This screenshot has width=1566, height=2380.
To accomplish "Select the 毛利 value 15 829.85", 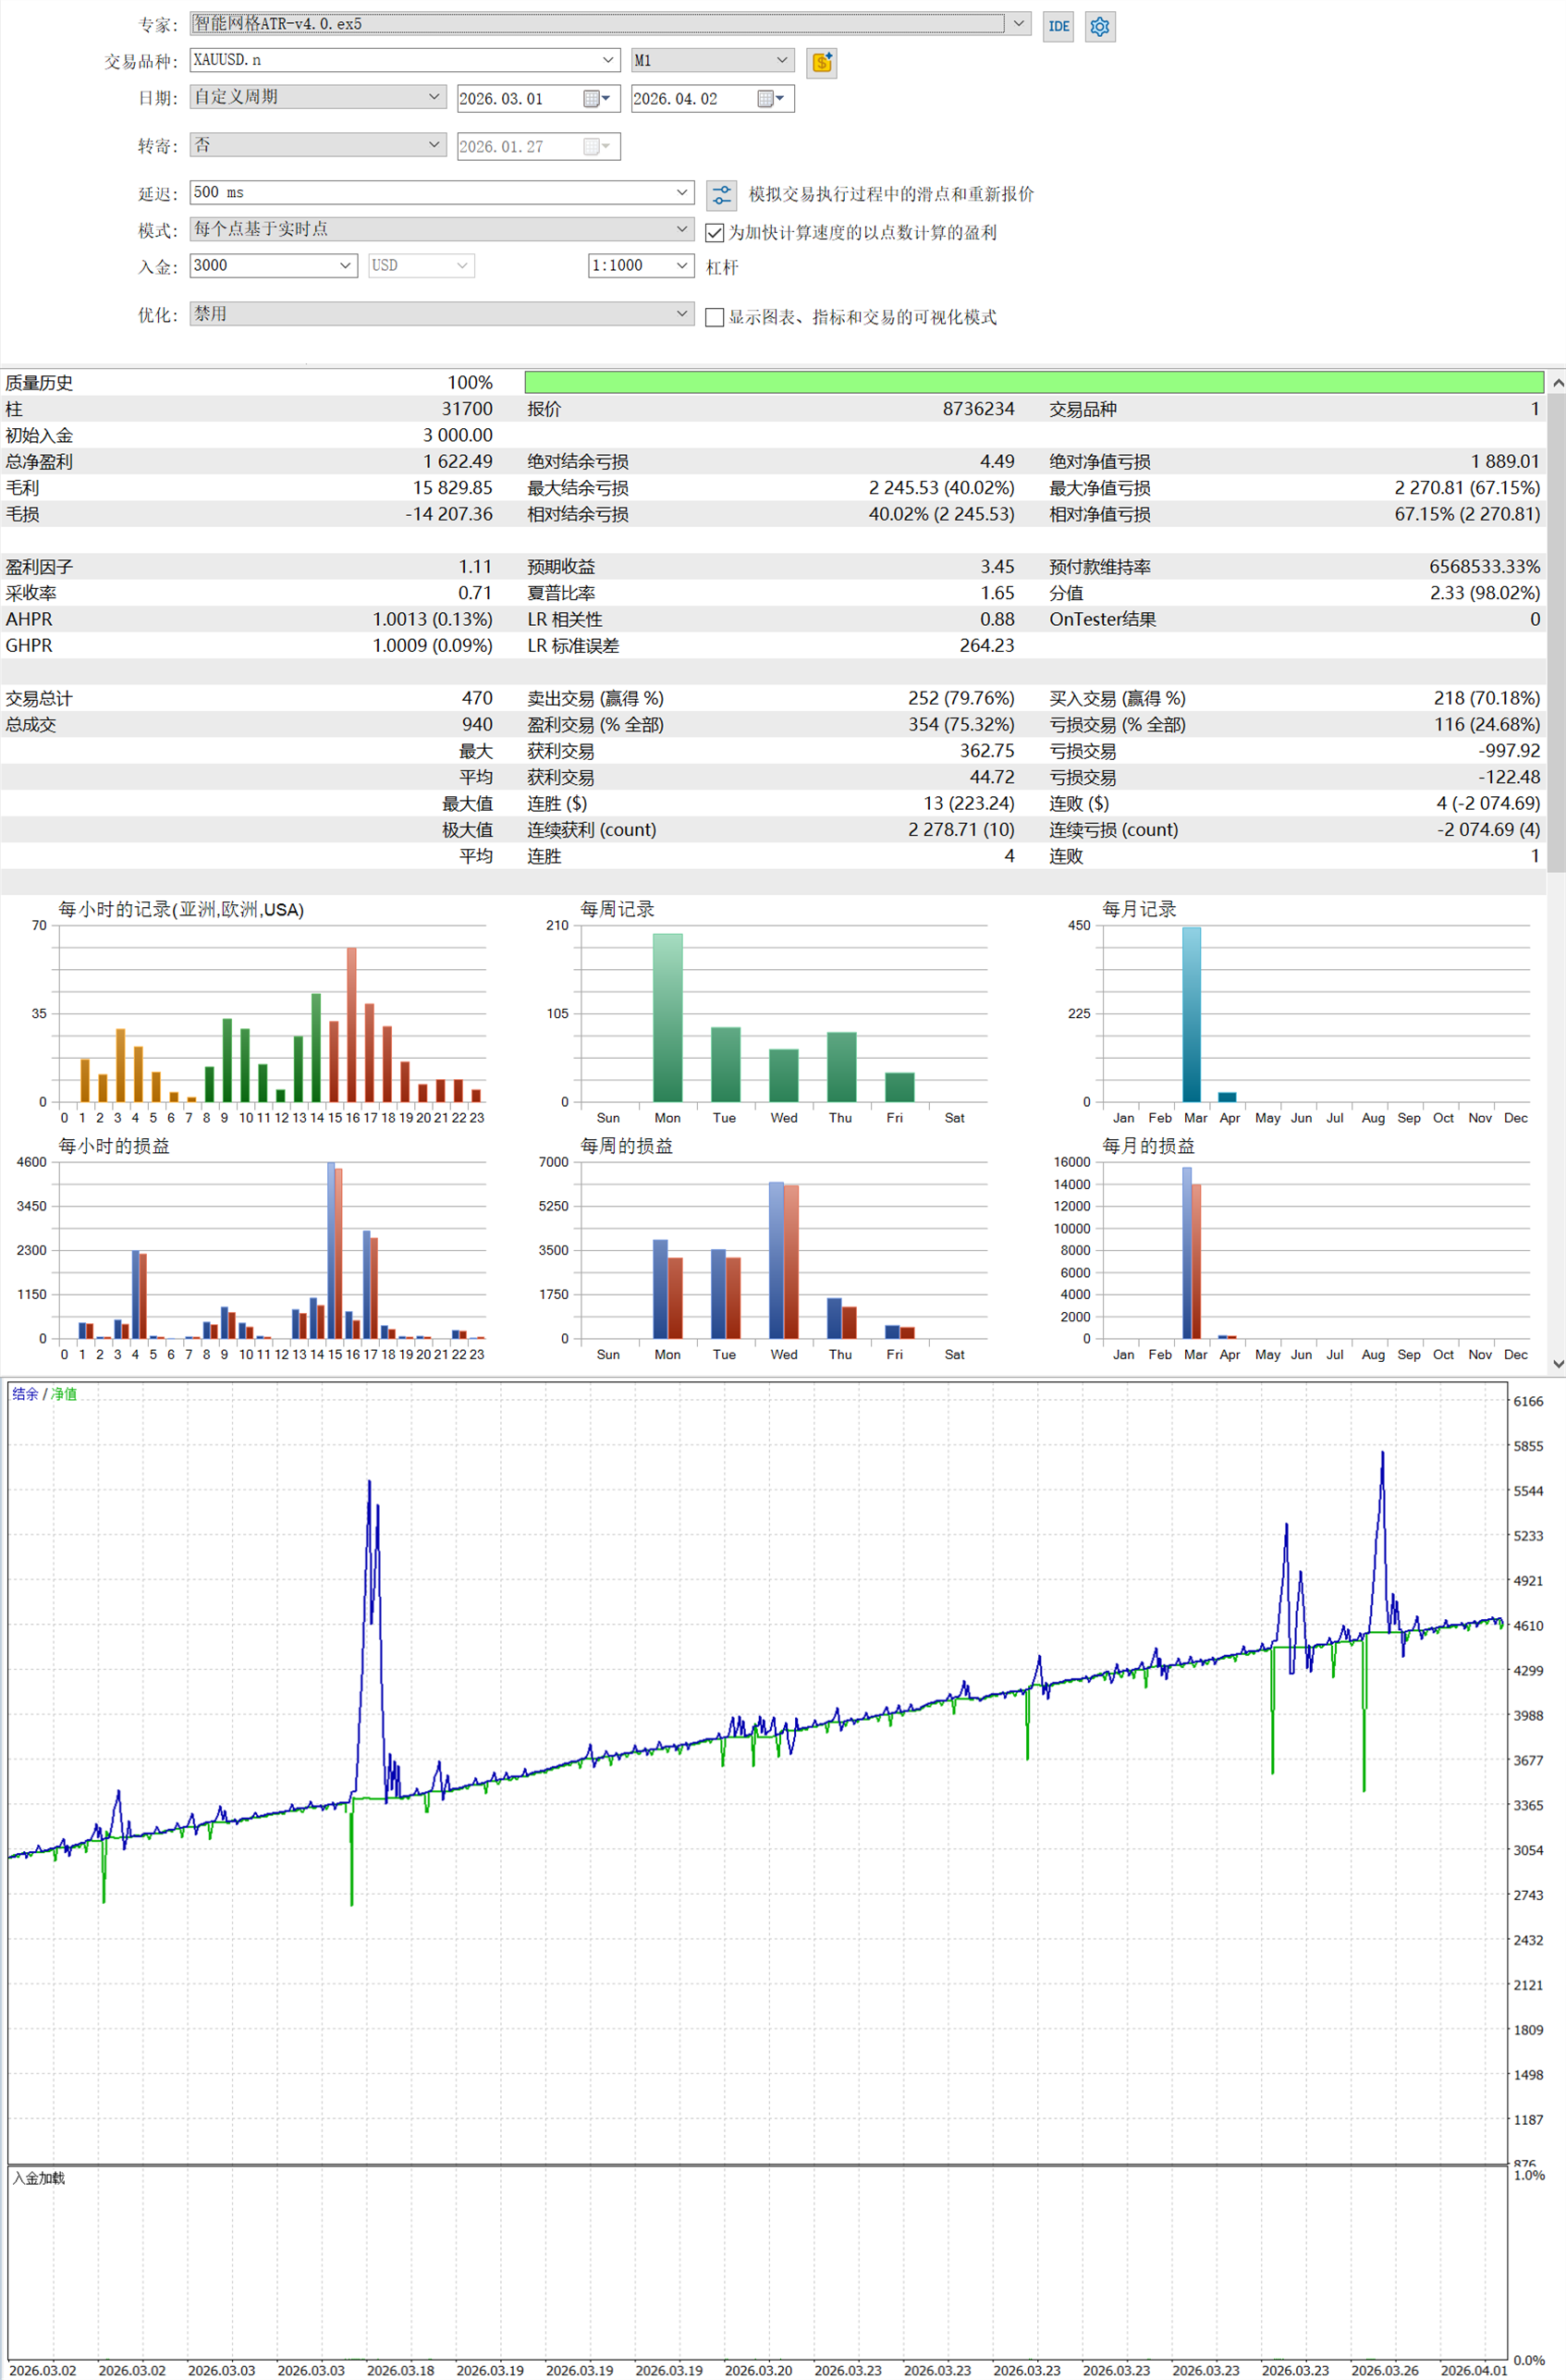I will (x=453, y=488).
